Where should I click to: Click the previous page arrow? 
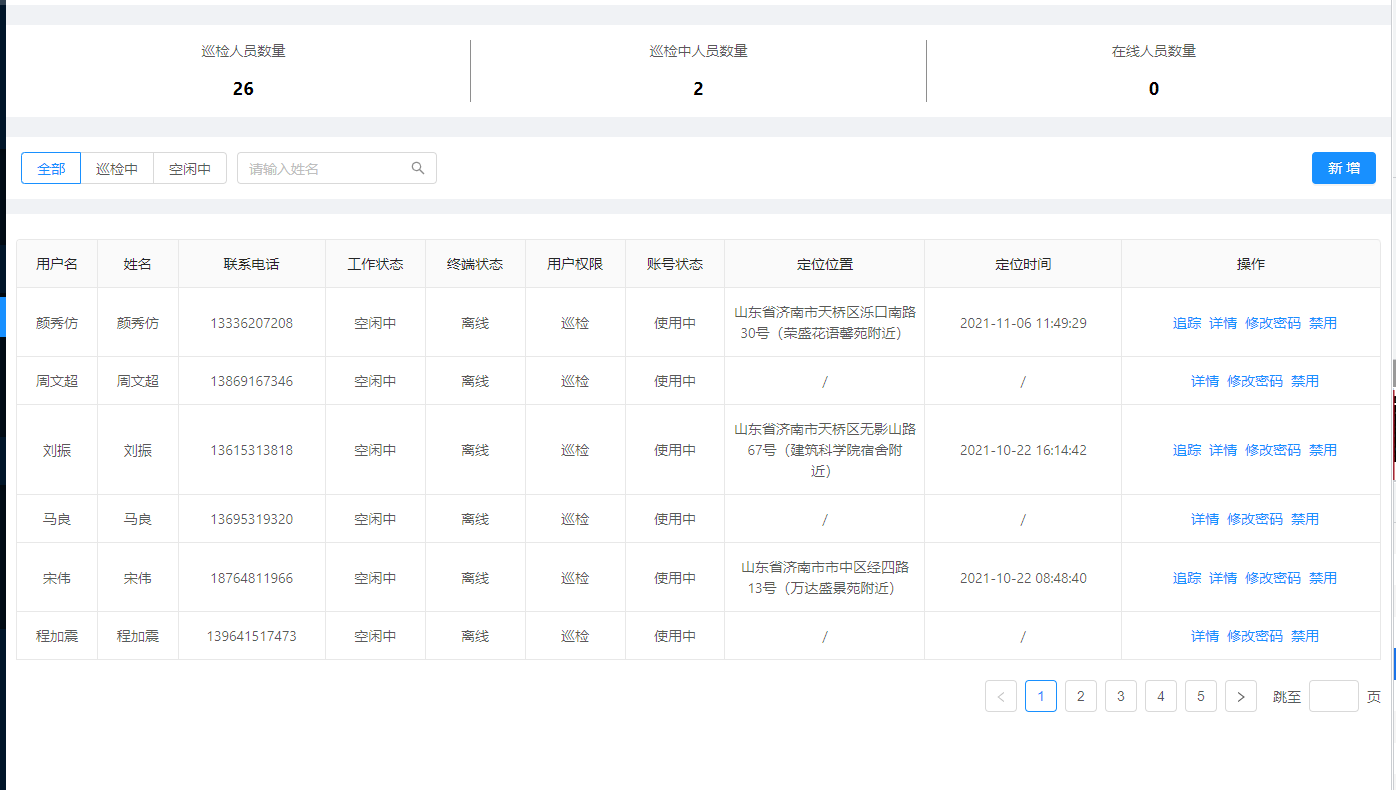tap(1001, 696)
